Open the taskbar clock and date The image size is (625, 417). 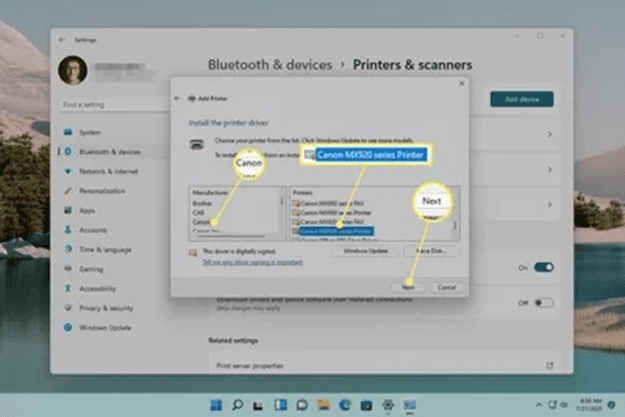(x=590, y=405)
